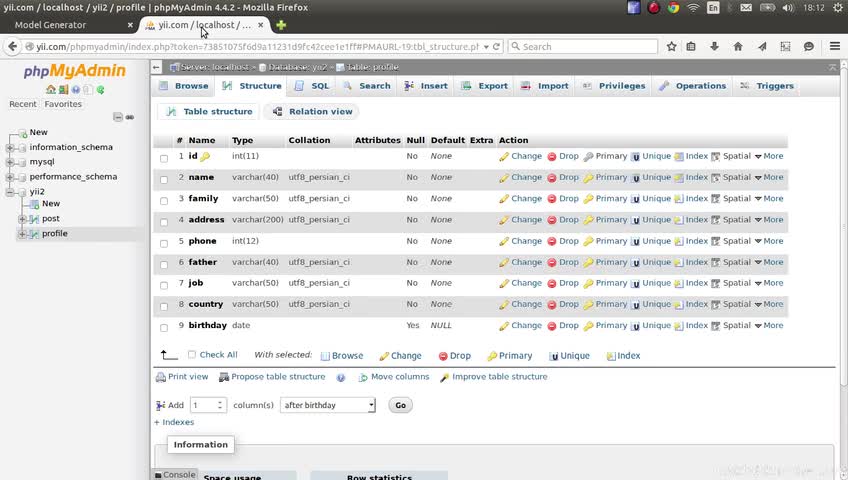This screenshot has width=848, height=480.
Task: Click the Primary key icon in the birthday row
Action: pos(588,326)
